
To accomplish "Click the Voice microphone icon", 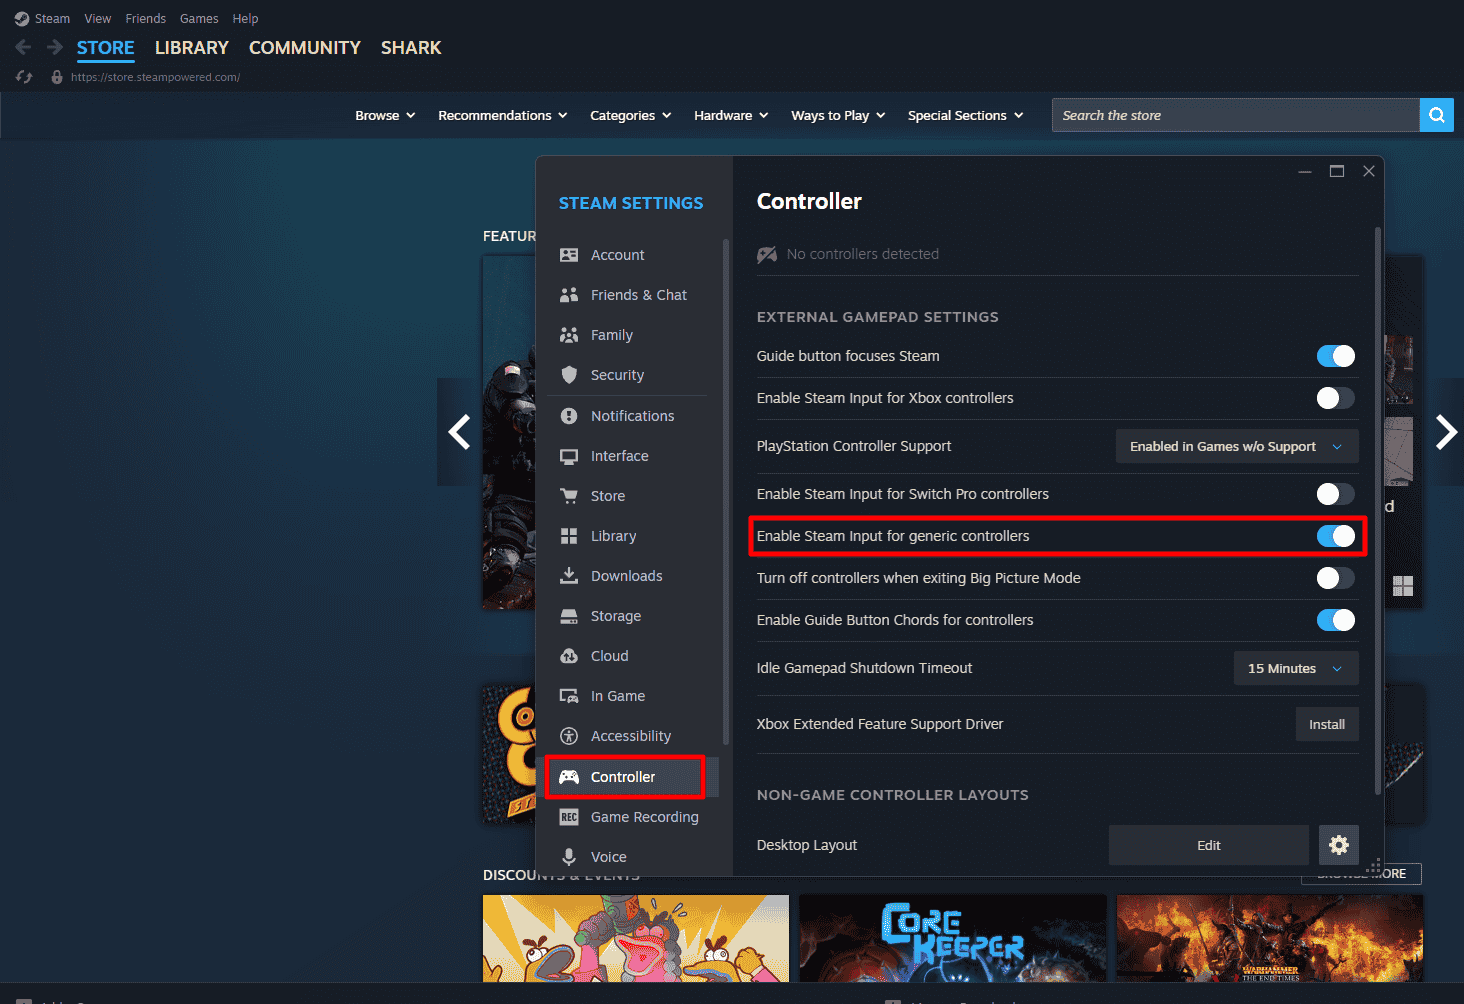I will click(569, 857).
